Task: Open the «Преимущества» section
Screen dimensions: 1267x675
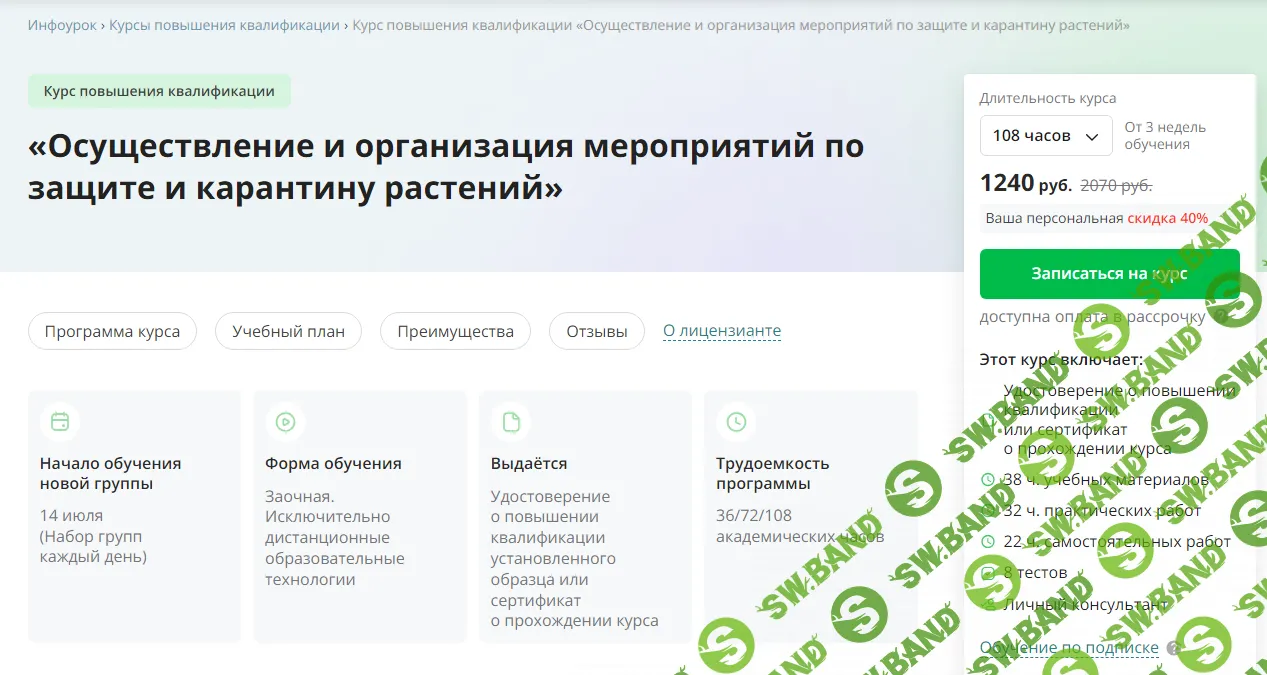Action: coord(455,330)
